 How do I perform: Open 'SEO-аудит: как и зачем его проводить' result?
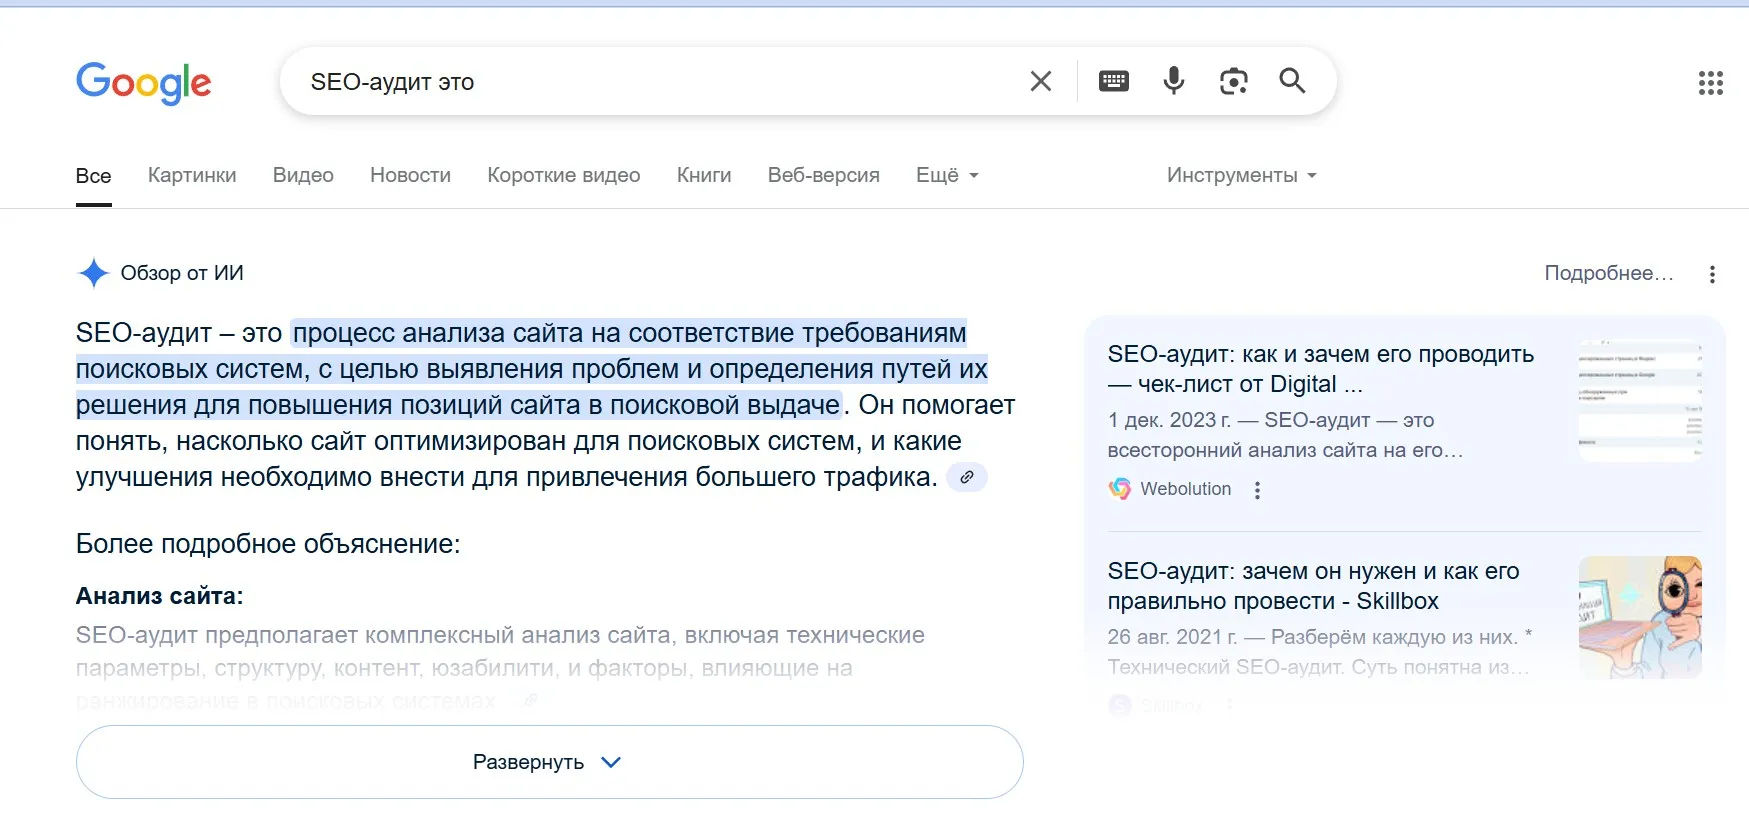[1320, 369]
